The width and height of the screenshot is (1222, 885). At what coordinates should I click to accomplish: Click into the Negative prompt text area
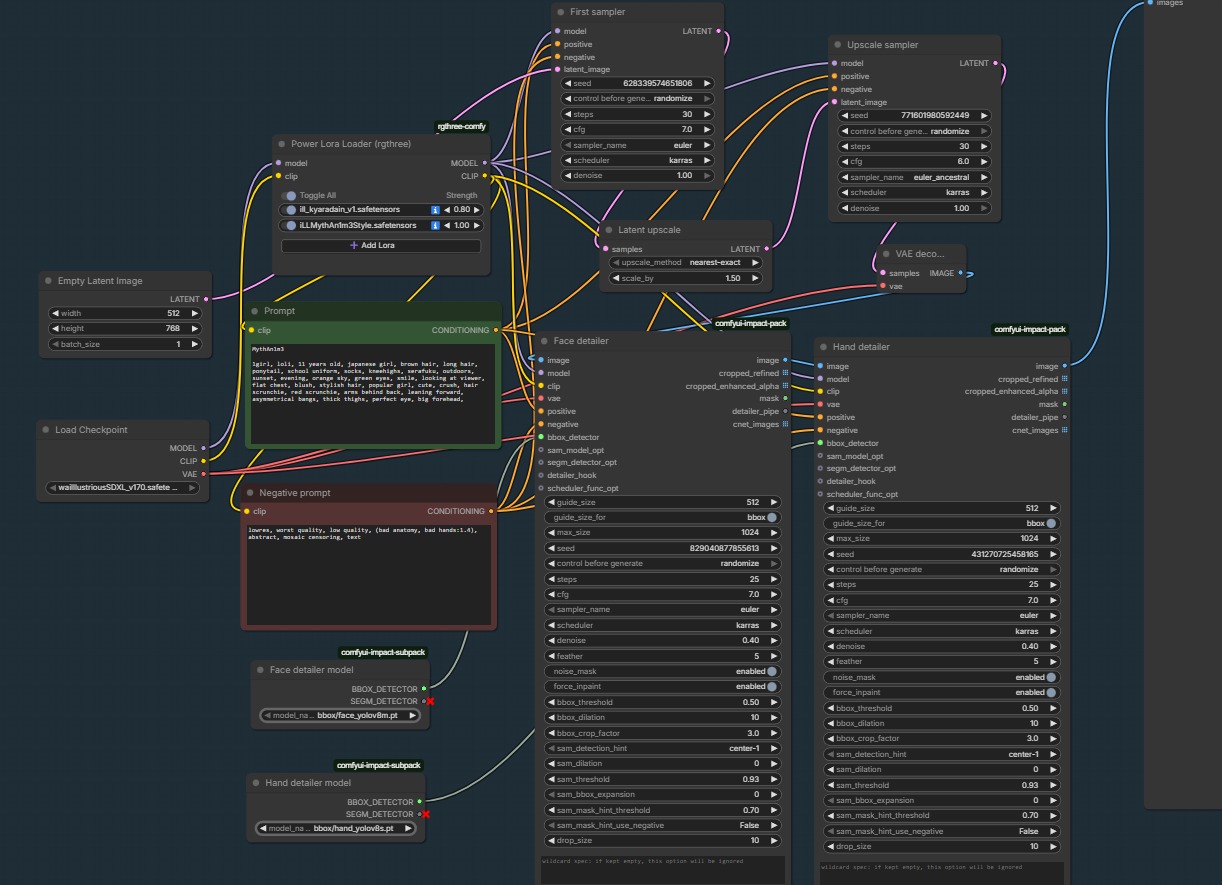tap(368, 574)
